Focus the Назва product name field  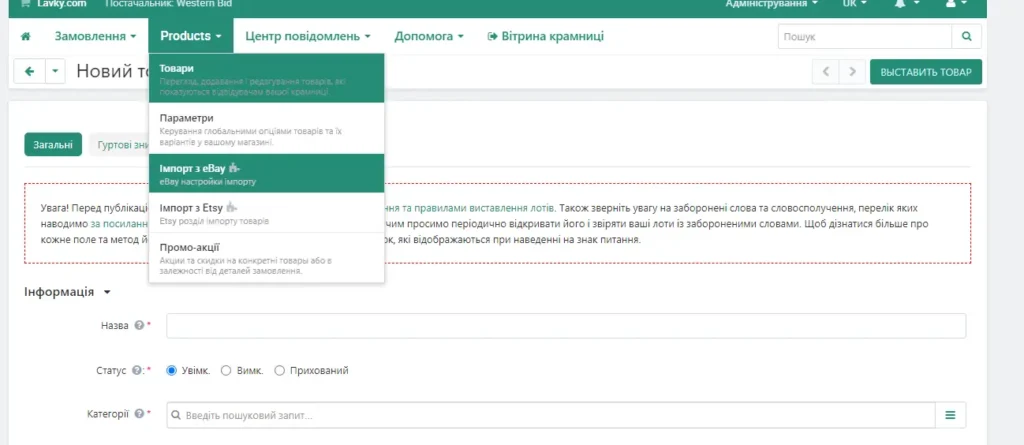tap(566, 325)
